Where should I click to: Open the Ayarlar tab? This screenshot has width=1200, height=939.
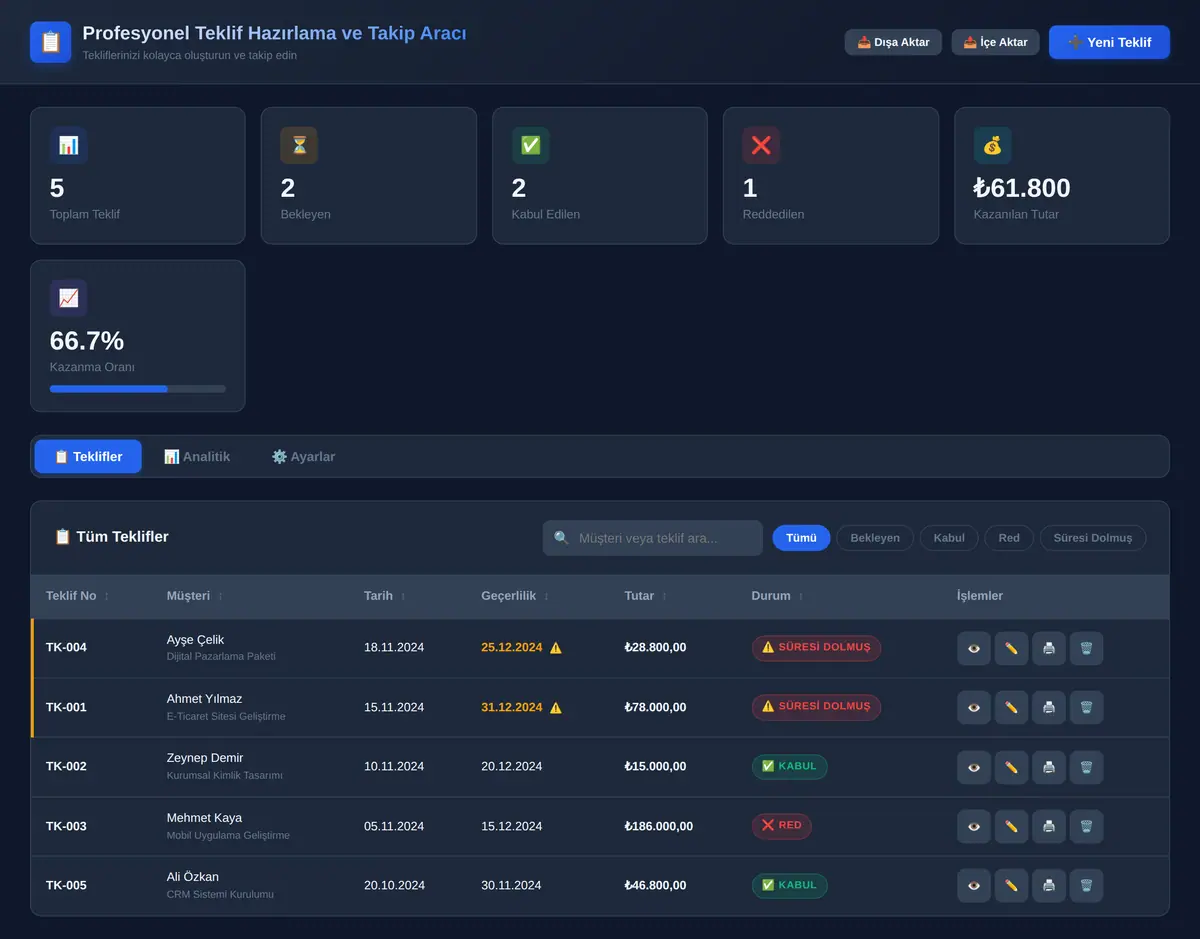(x=303, y=456)
